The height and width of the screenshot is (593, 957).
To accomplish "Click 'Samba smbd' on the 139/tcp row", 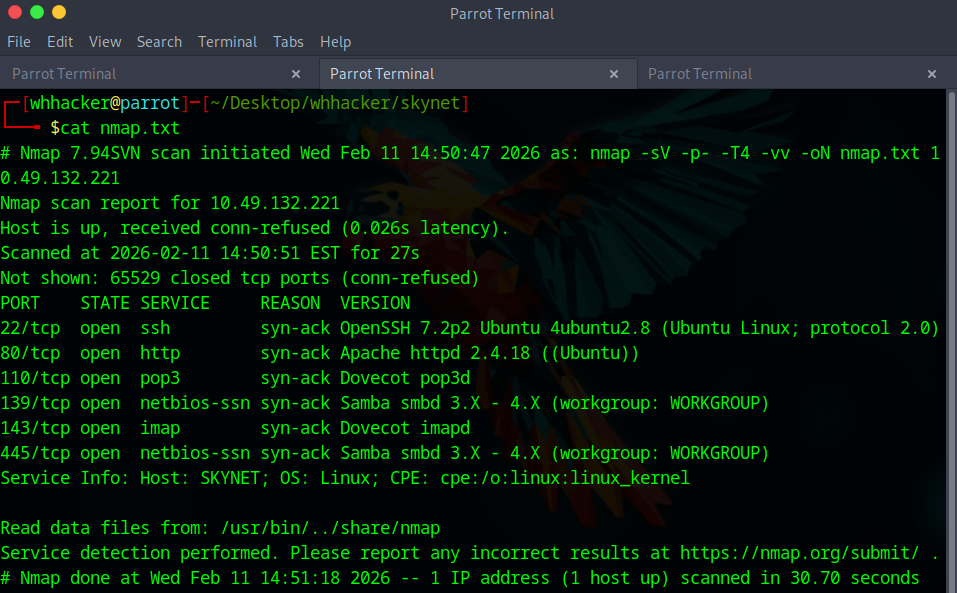I will click(x=390, y=403).
